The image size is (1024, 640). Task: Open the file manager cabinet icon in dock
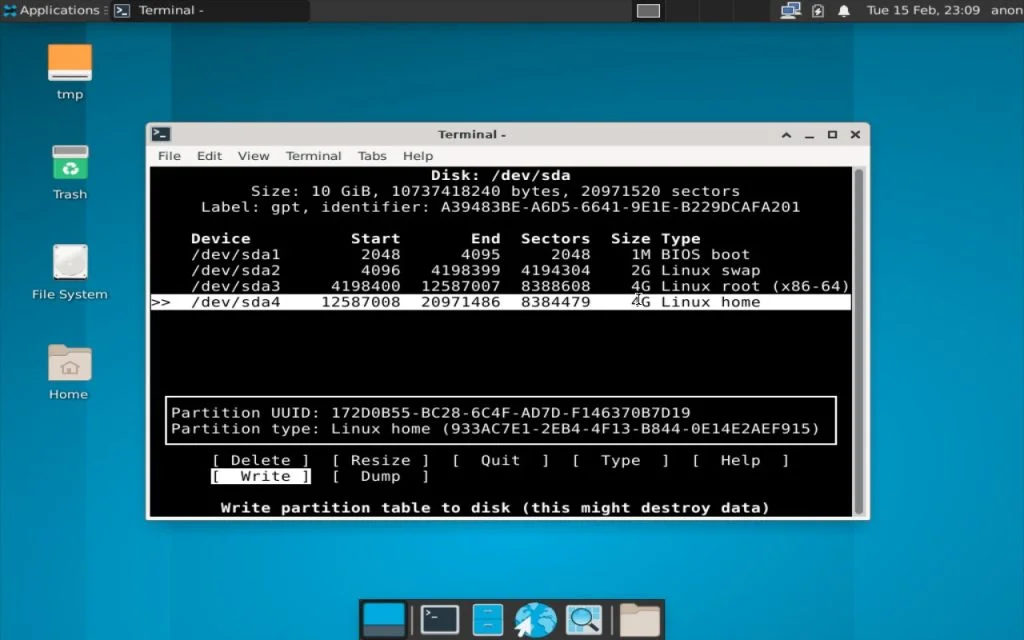tap(486, 618)
